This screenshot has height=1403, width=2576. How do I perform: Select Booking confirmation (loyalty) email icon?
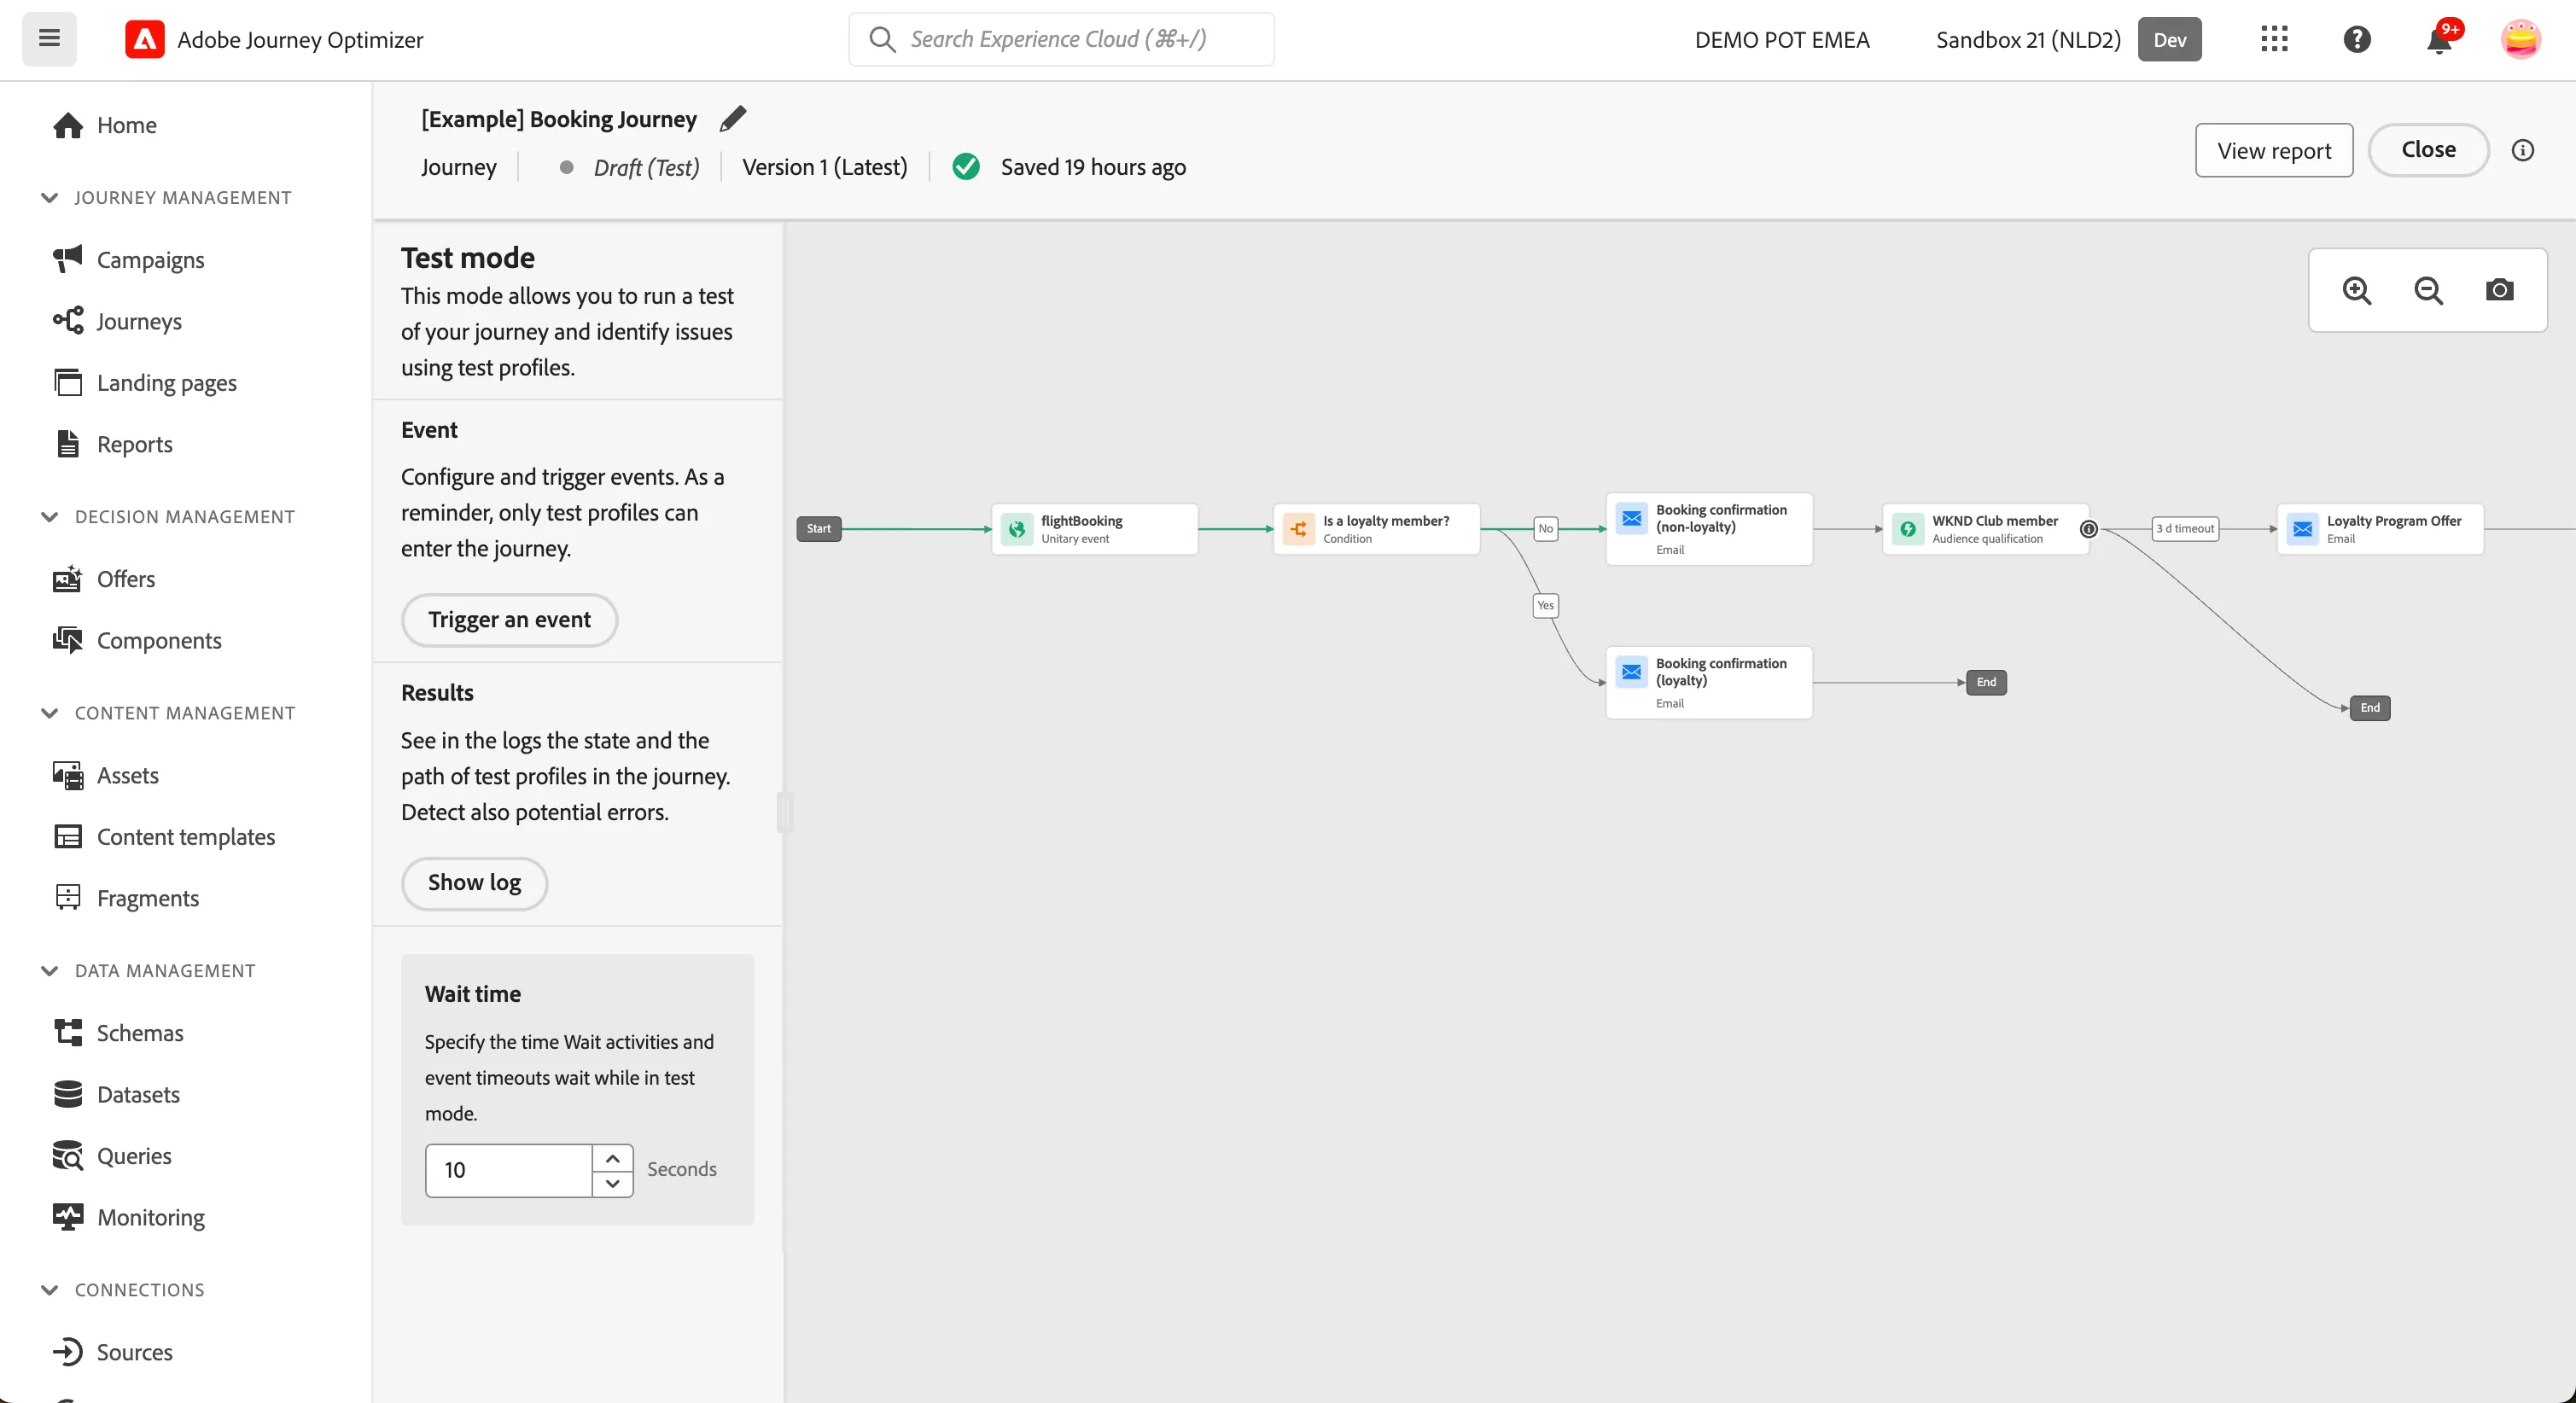tap(1632, 672)
